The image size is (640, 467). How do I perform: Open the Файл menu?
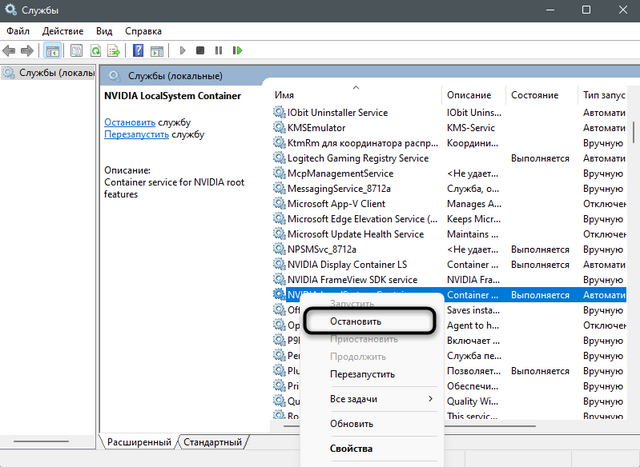18,31
